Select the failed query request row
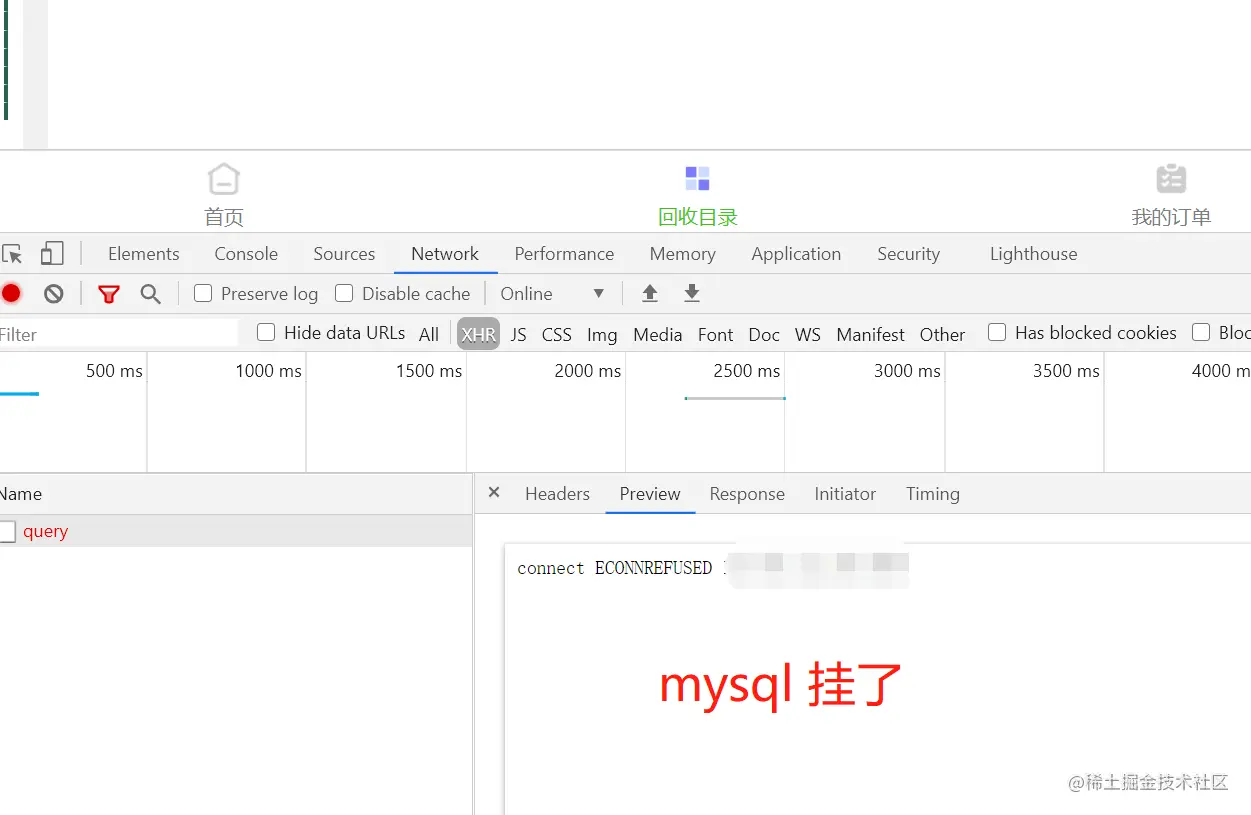1251x815 pixels. (x=236, y=532)
